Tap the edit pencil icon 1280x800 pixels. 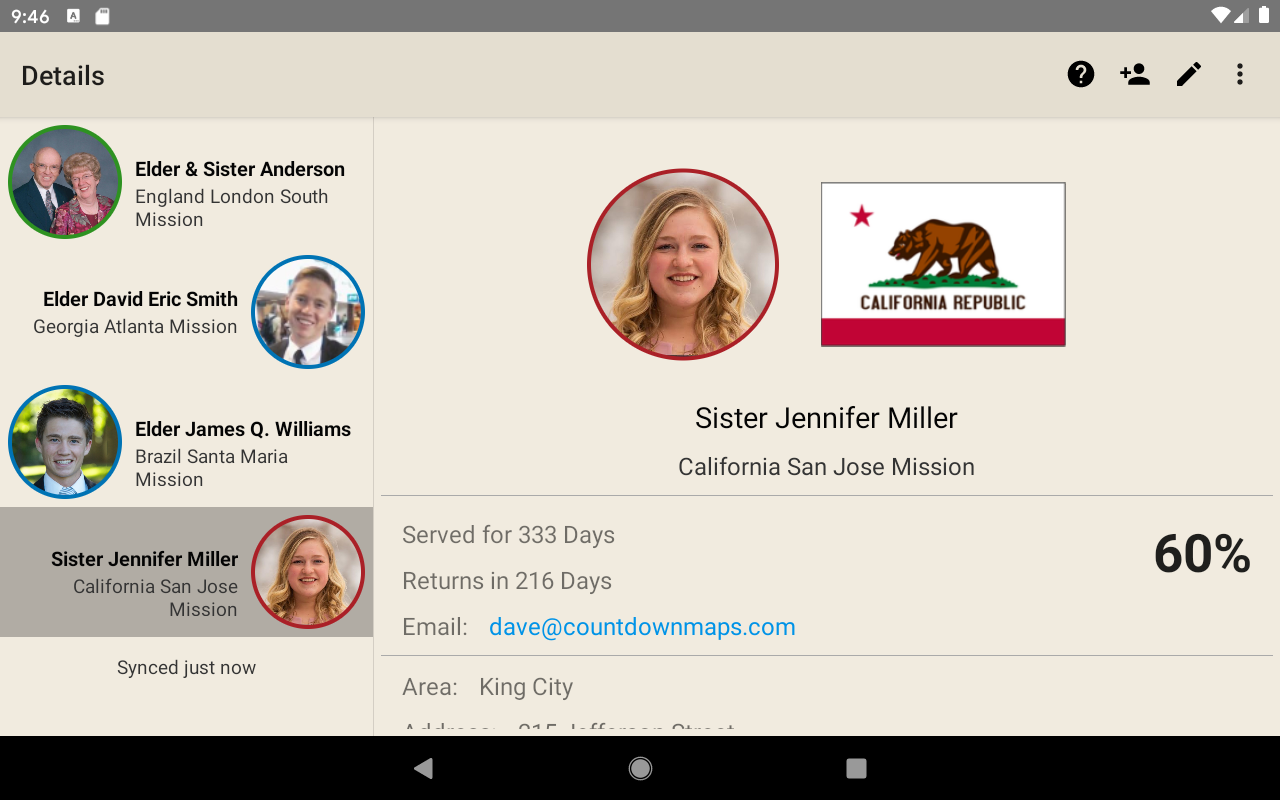pos(1189,74)
